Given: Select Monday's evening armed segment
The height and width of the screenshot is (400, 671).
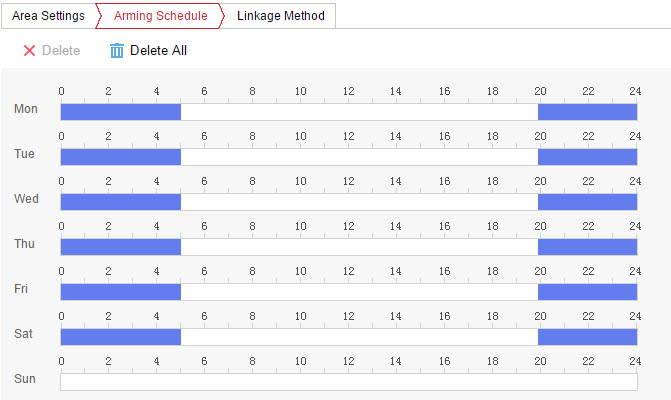Looking at the screenshot, I should 587,111.
